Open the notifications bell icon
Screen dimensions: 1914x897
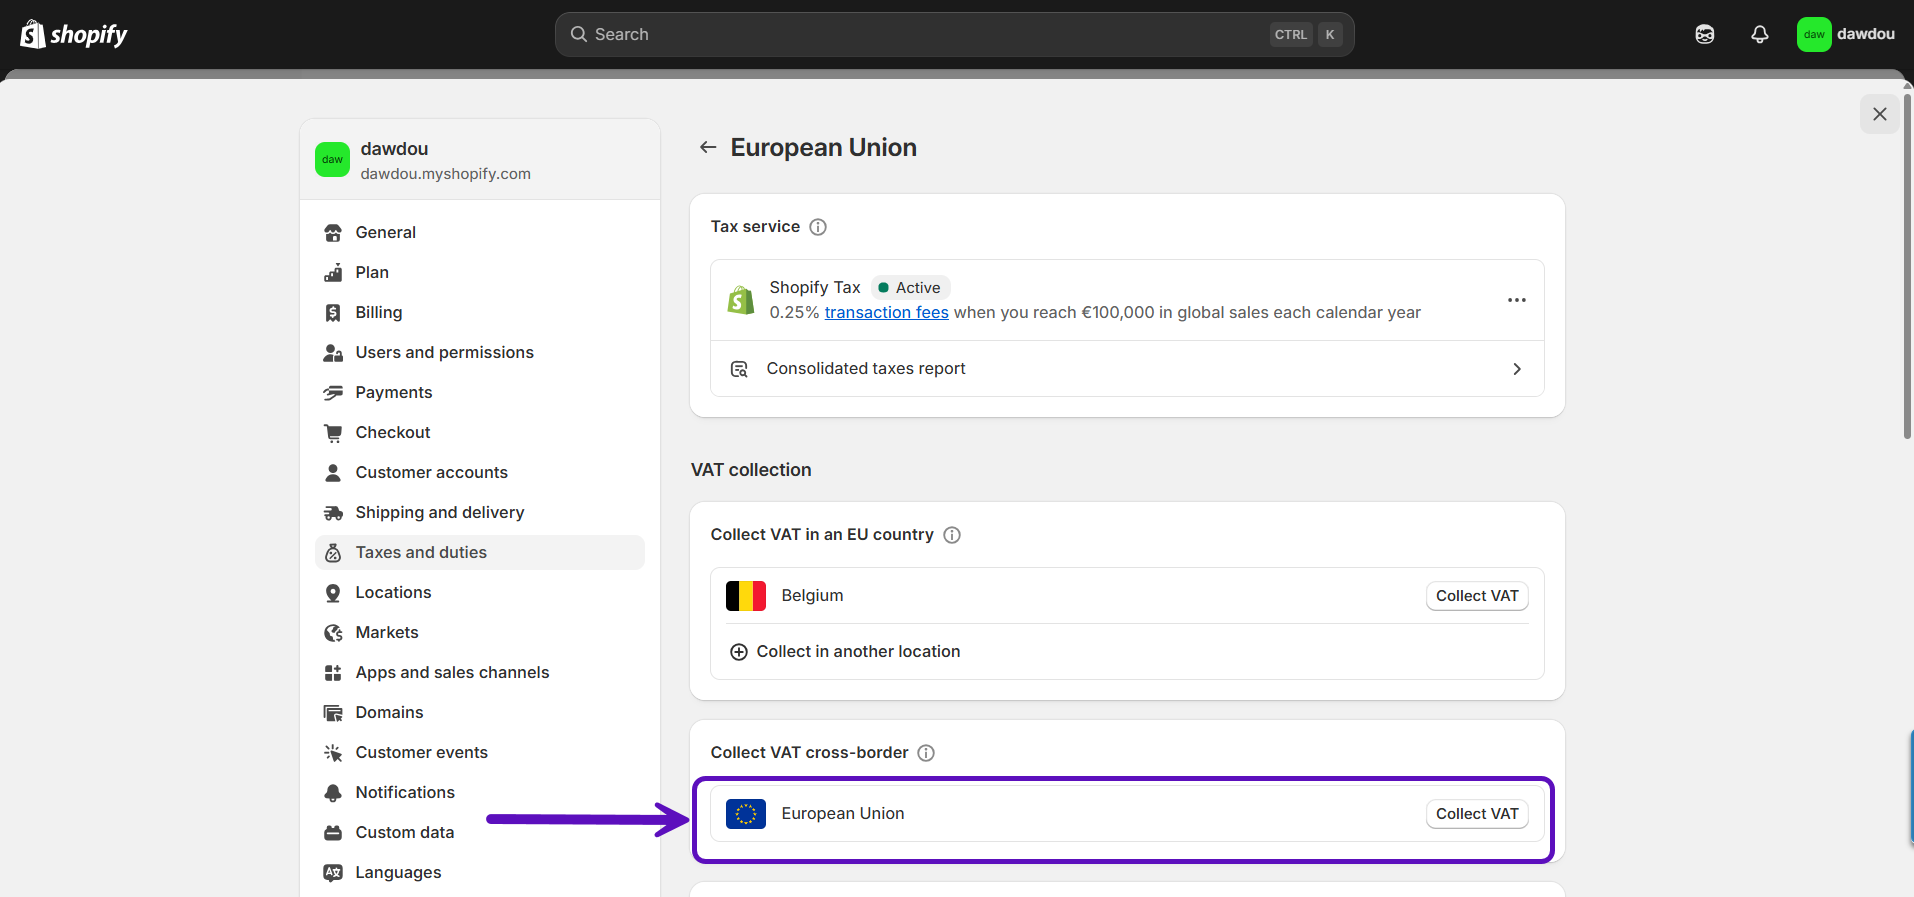coord(1759,34)
